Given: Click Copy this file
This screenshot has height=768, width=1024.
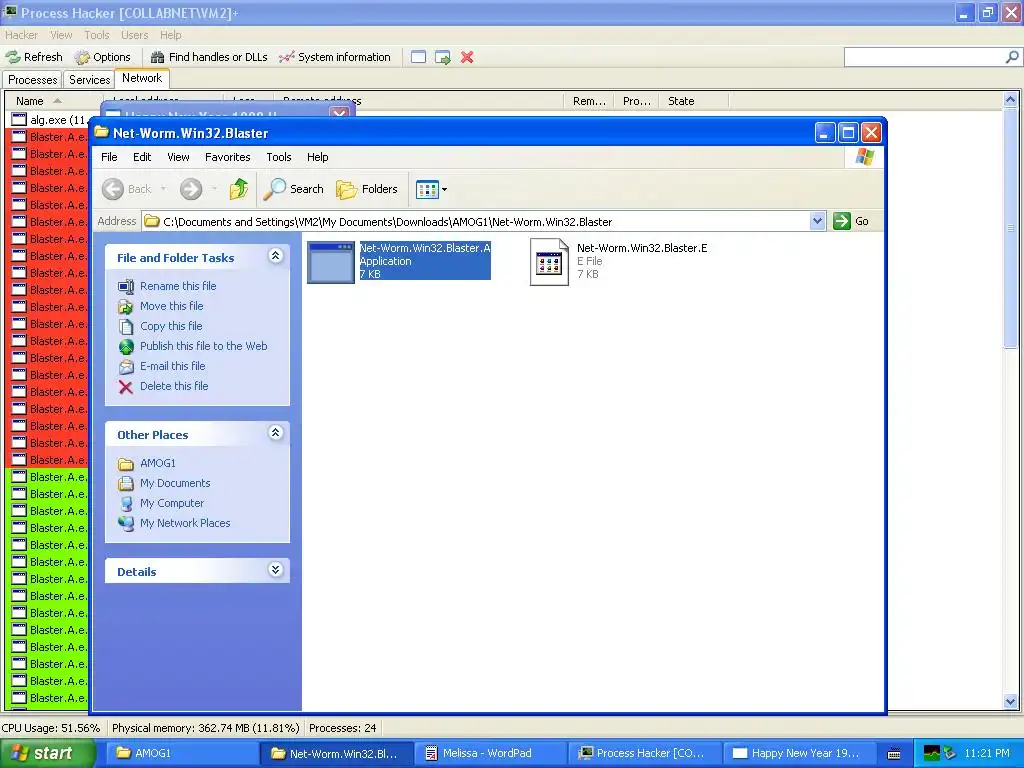Looking at the screenshot, I should click(171, 327).
